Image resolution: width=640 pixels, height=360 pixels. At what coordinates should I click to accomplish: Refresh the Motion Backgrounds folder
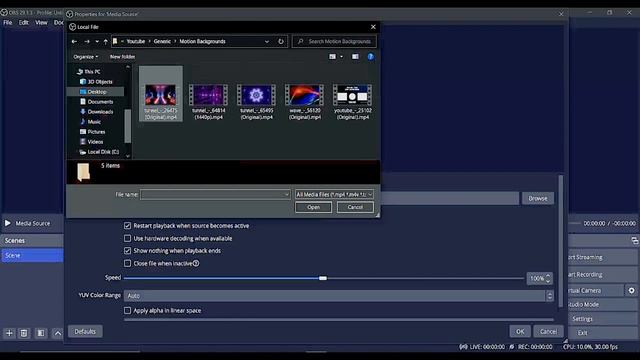pos(281,41)
